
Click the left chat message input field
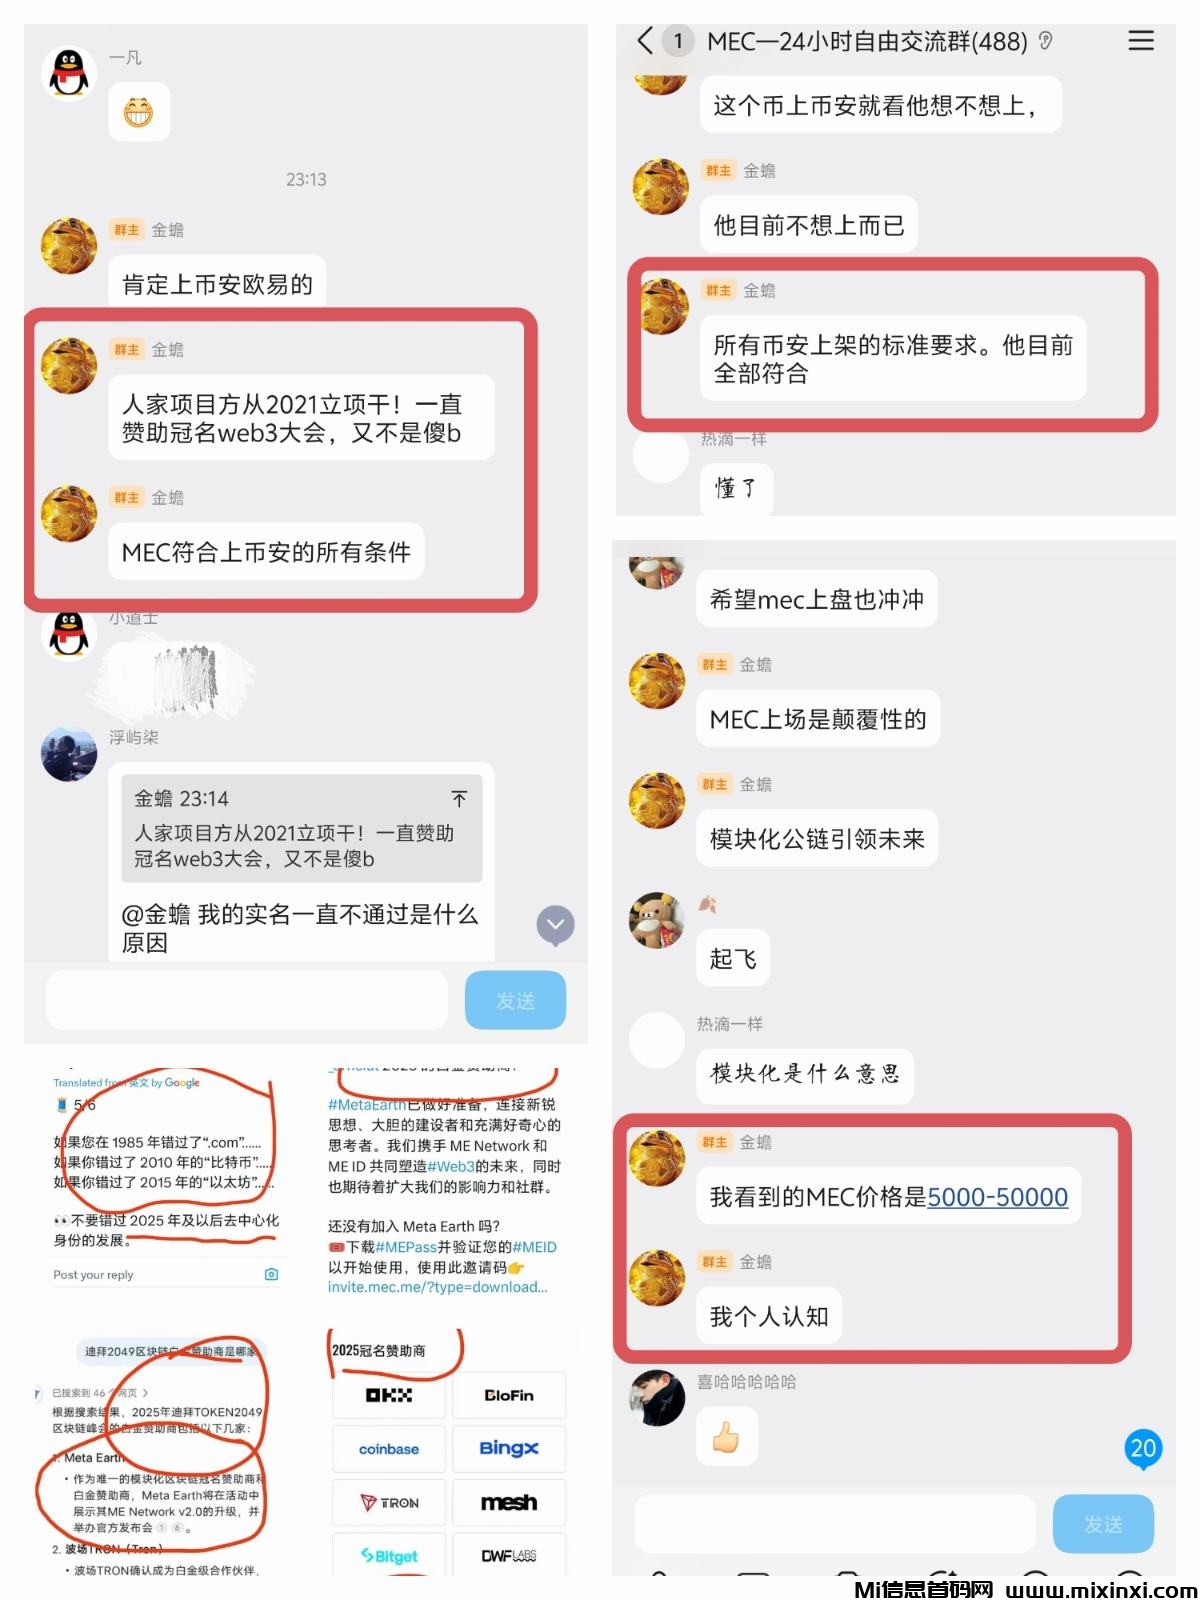[247, 1000]
